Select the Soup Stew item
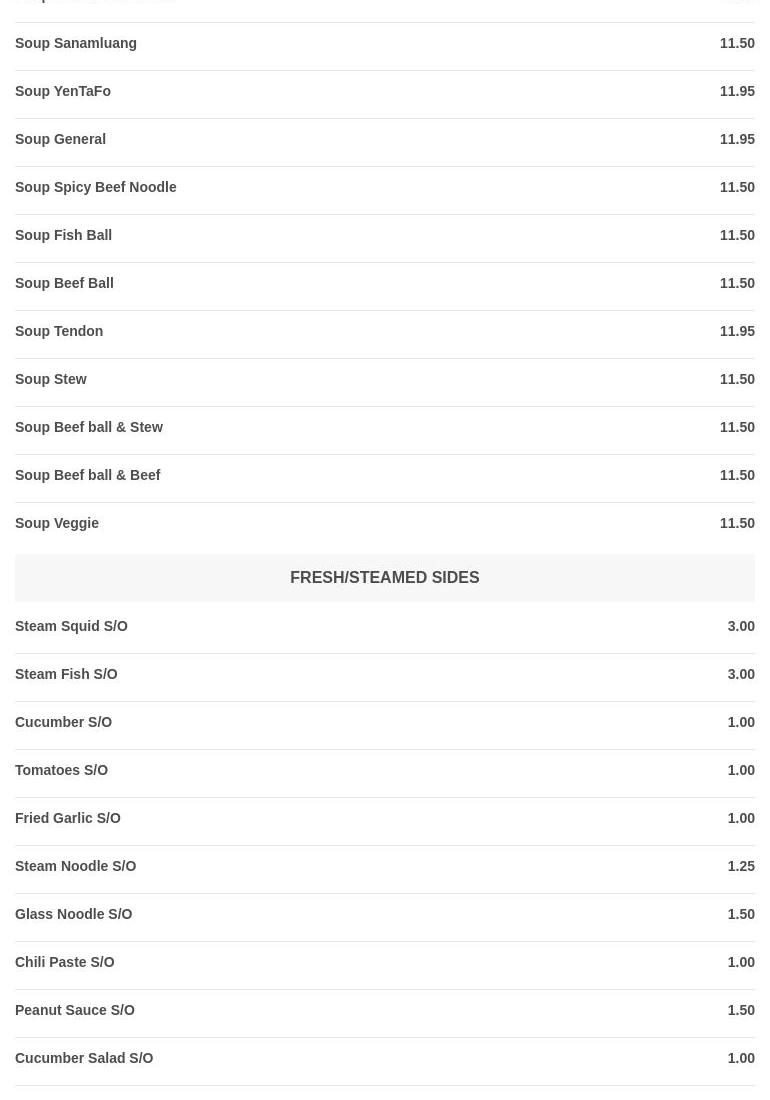The image size is (770, 1100). [51, 380]
